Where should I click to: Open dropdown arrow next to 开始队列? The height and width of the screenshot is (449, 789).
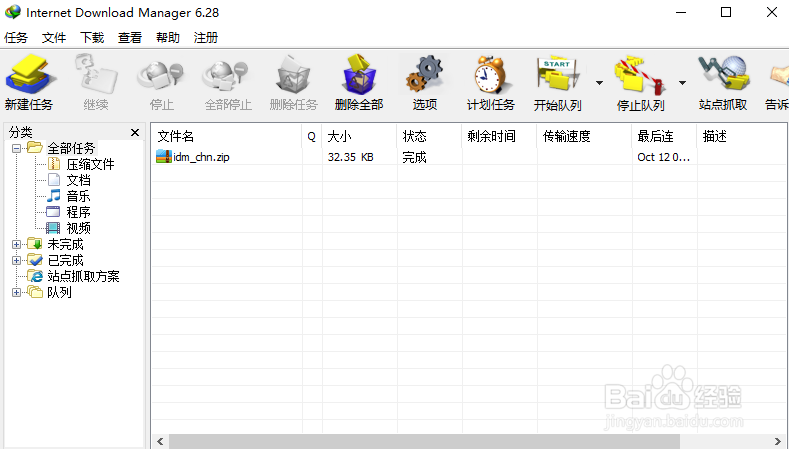click(599, 83)
